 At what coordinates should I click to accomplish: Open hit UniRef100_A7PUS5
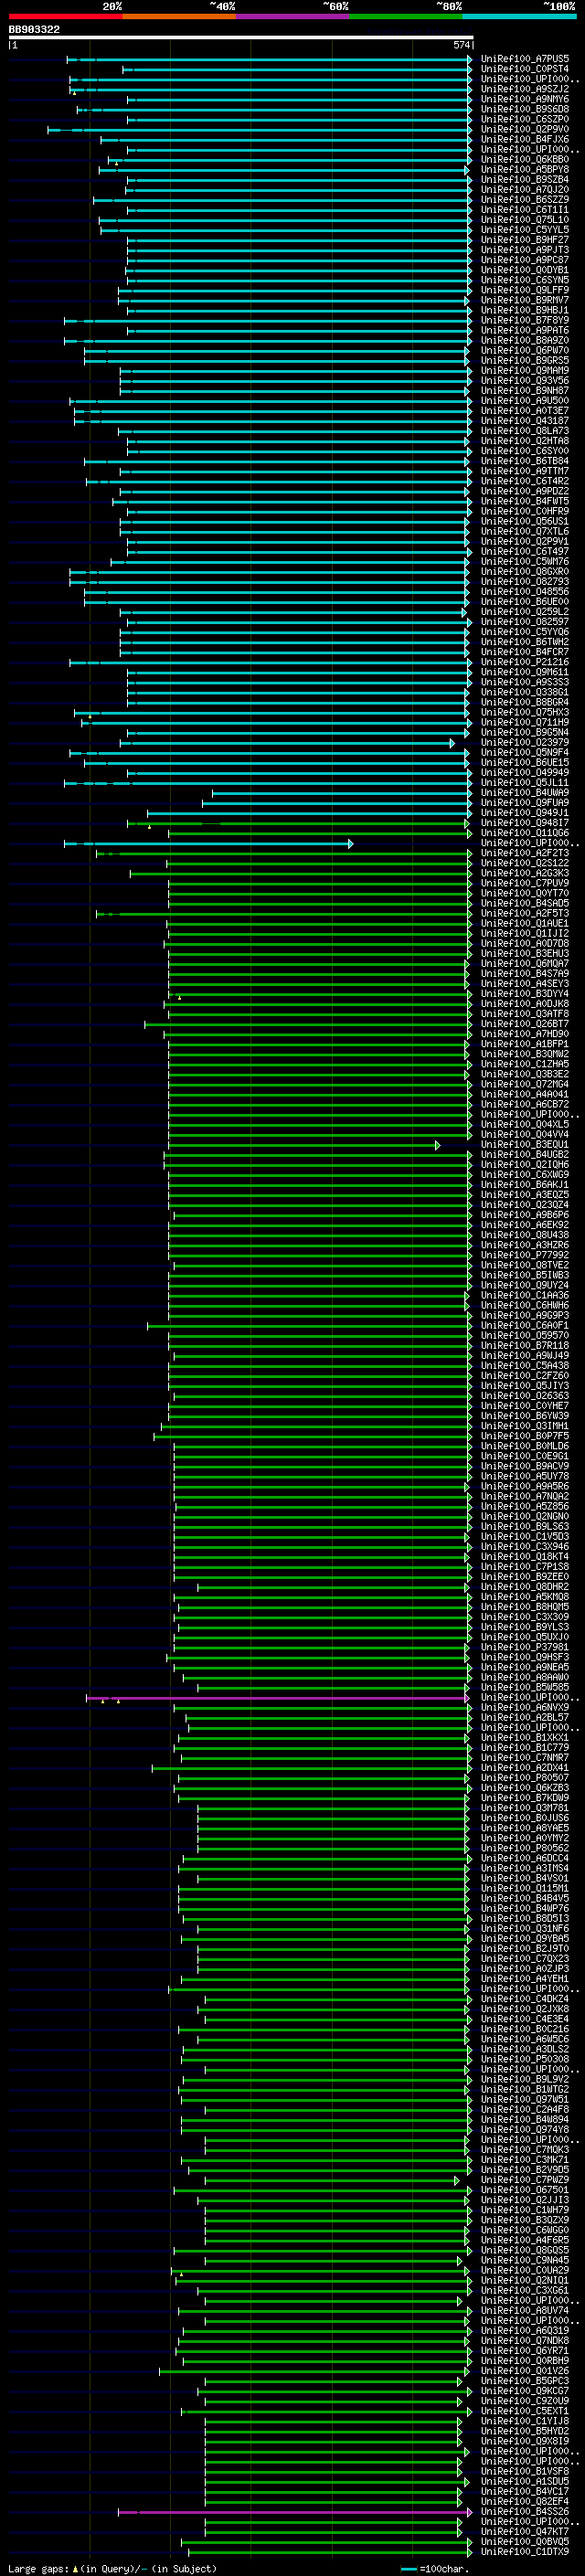(x=525, y=59)
